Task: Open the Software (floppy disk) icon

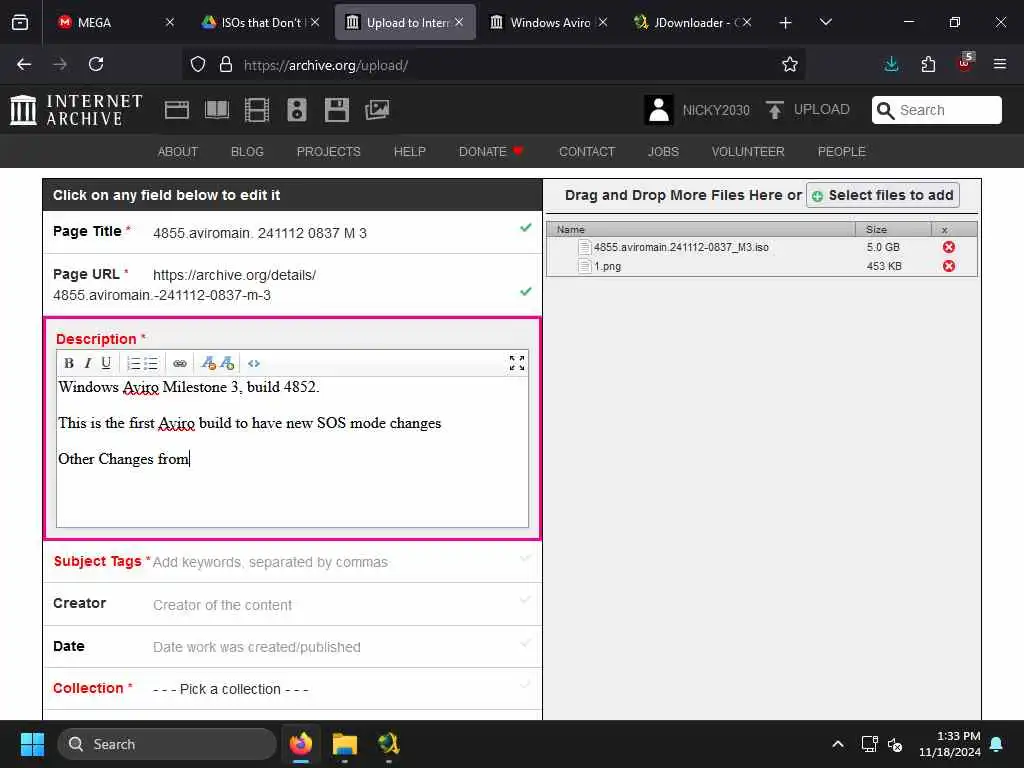Action: pos(336,110)
